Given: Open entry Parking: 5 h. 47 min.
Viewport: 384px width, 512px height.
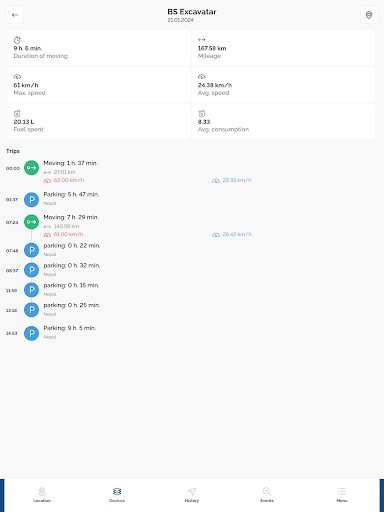Looking at the screenshot, I should coord(71,194).
